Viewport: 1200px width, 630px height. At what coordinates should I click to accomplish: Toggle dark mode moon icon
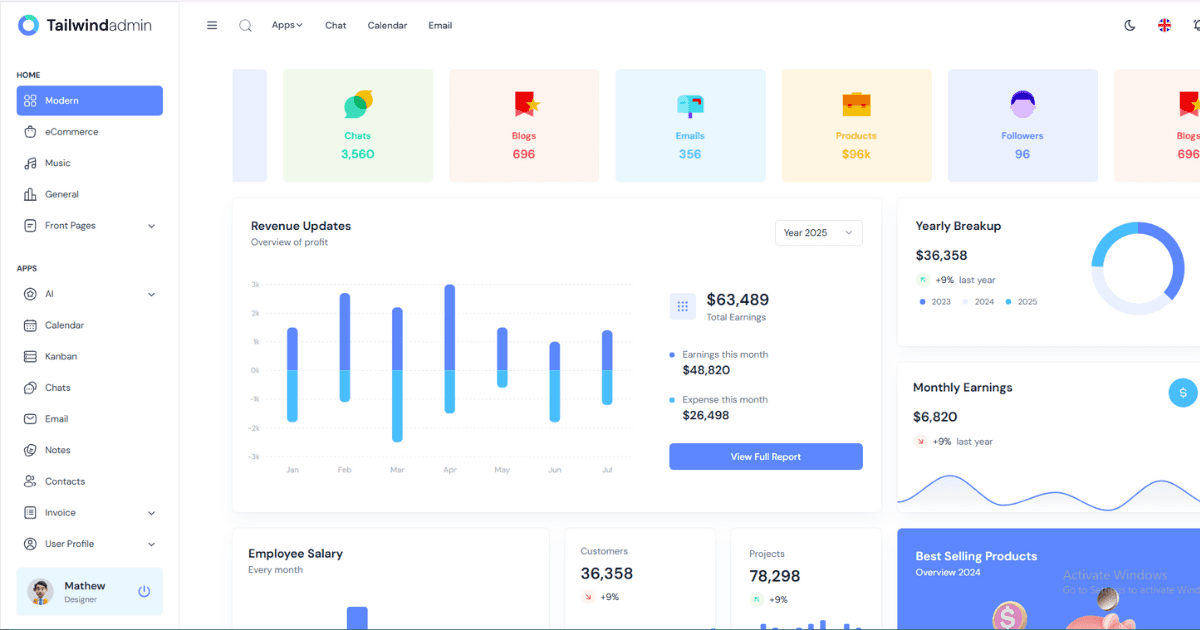[1130, 26]
